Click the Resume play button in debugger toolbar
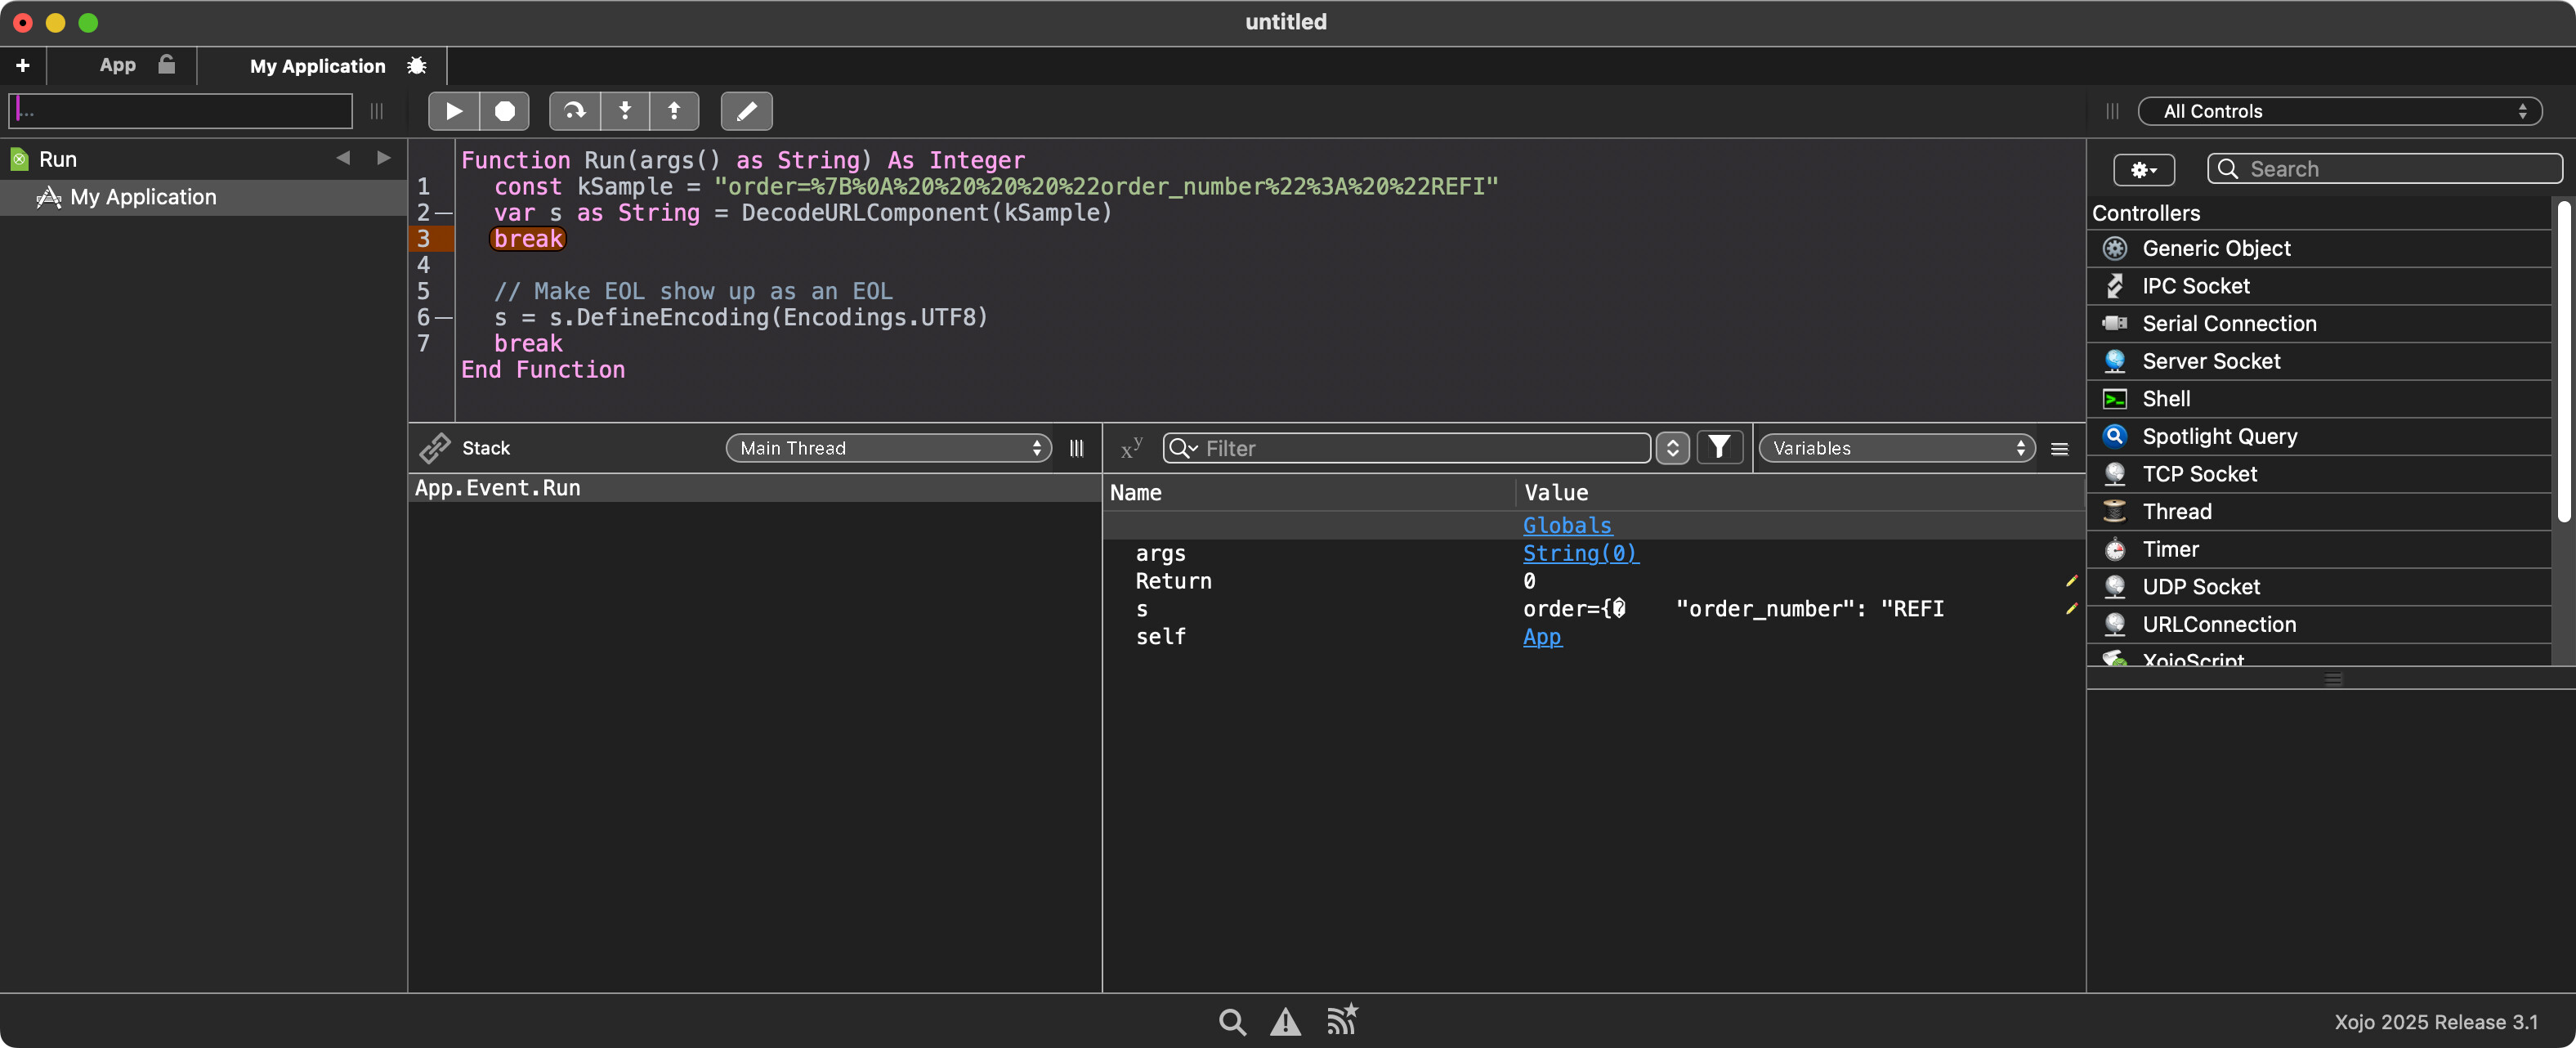The width and height of the screenshot is (2576, 1048). 453,111
